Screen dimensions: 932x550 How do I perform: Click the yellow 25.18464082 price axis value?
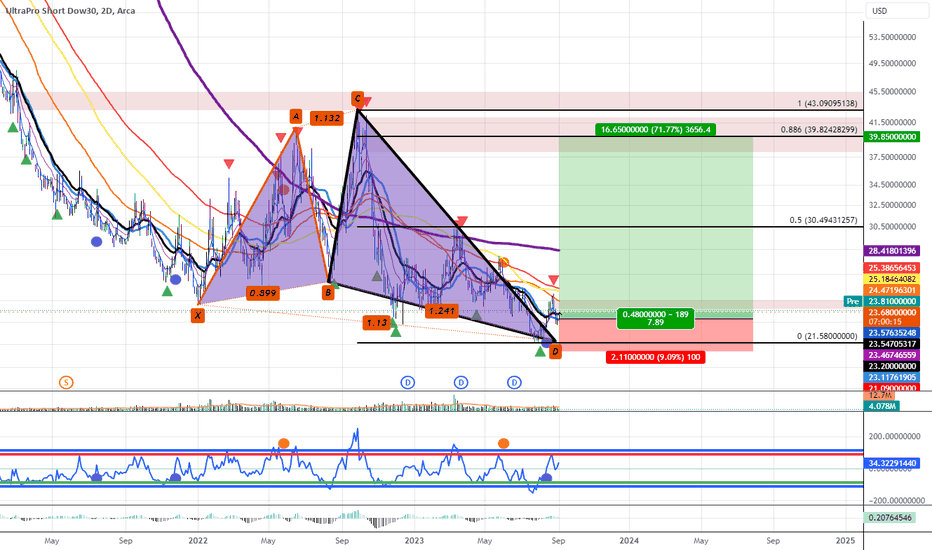coord(892,279)
